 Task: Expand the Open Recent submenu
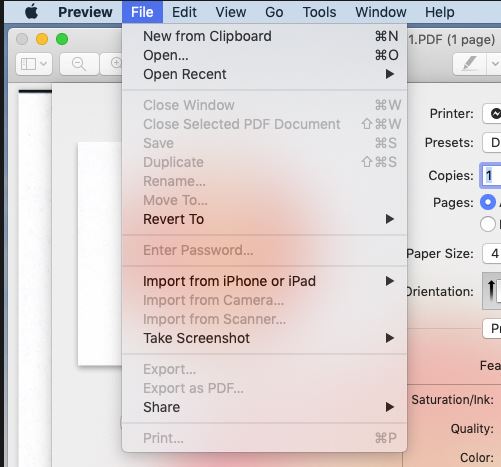point(265,74)
